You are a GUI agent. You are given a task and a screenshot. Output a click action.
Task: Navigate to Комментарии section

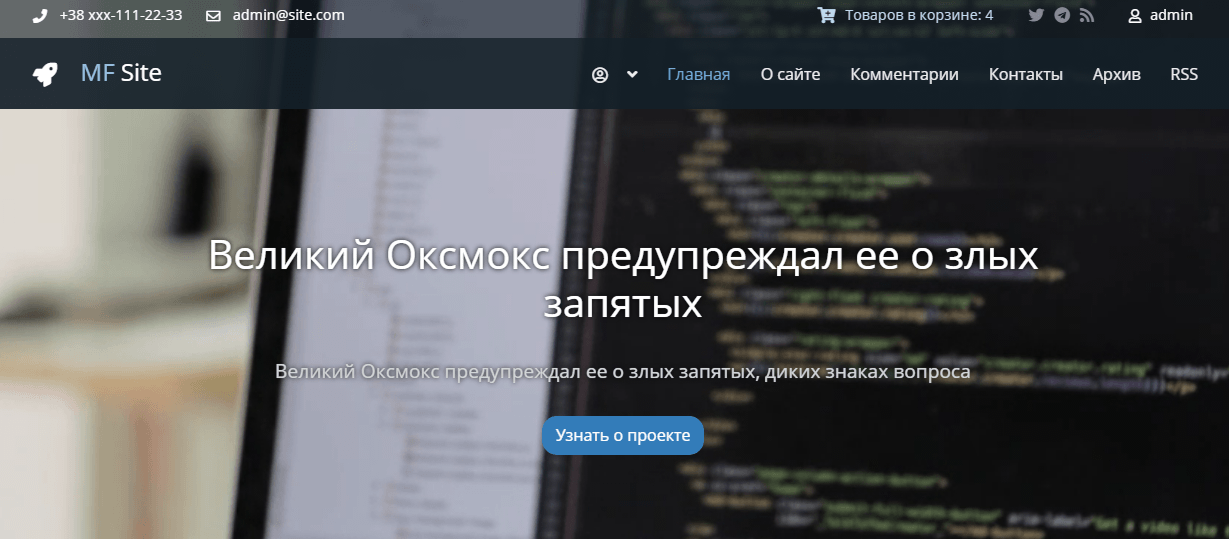click(x=904, y=74)
